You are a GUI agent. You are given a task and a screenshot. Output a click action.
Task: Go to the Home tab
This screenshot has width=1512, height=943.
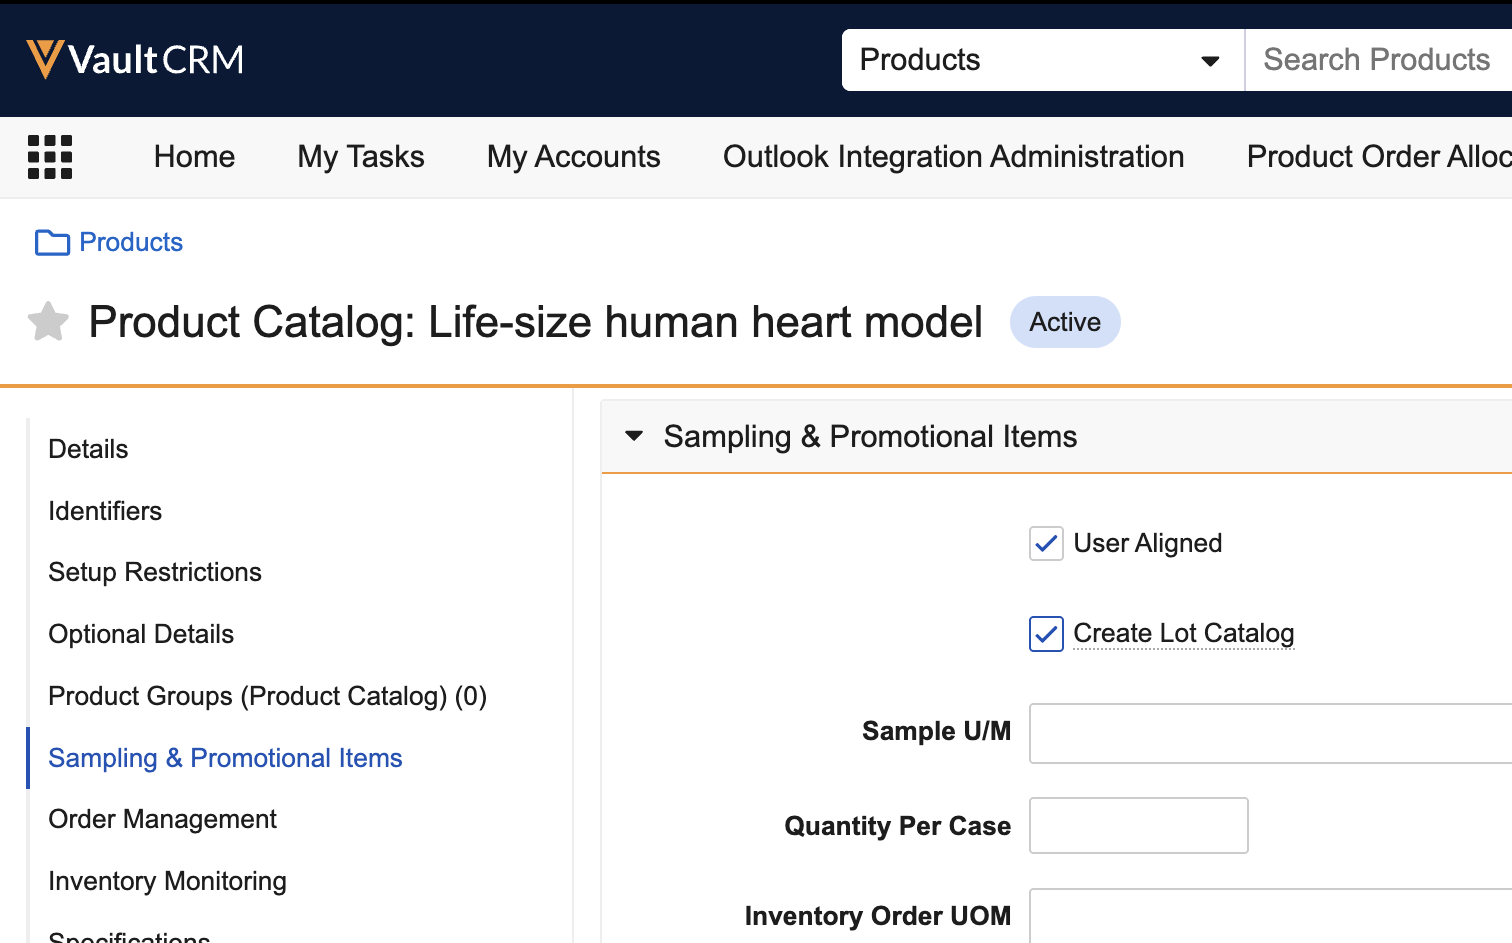point(194,157)
